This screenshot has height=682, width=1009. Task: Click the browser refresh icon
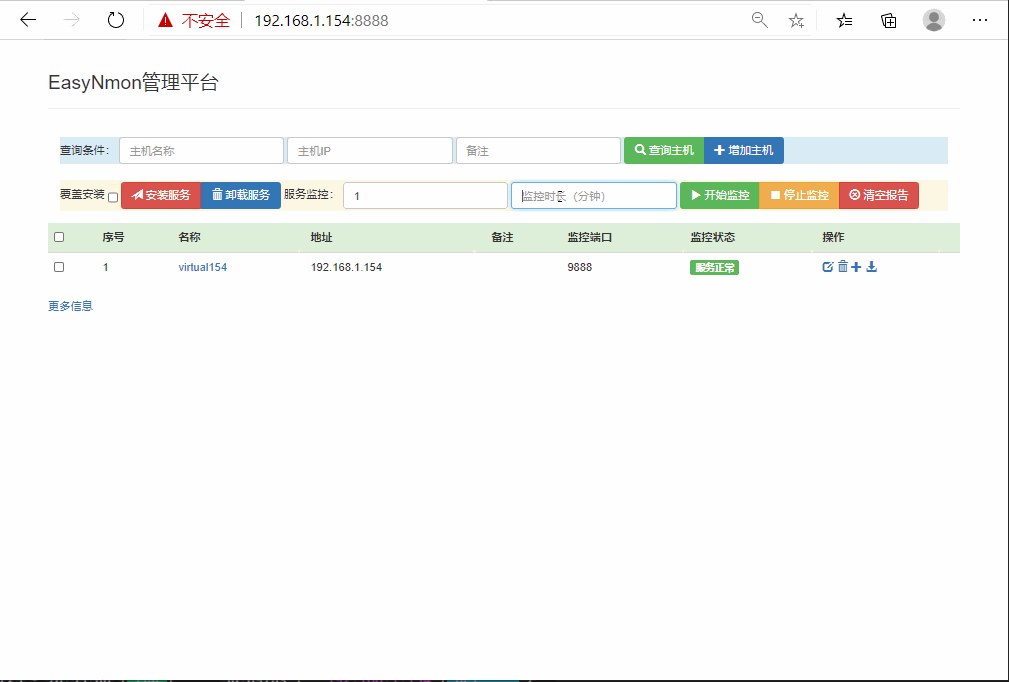click(116, 20)
